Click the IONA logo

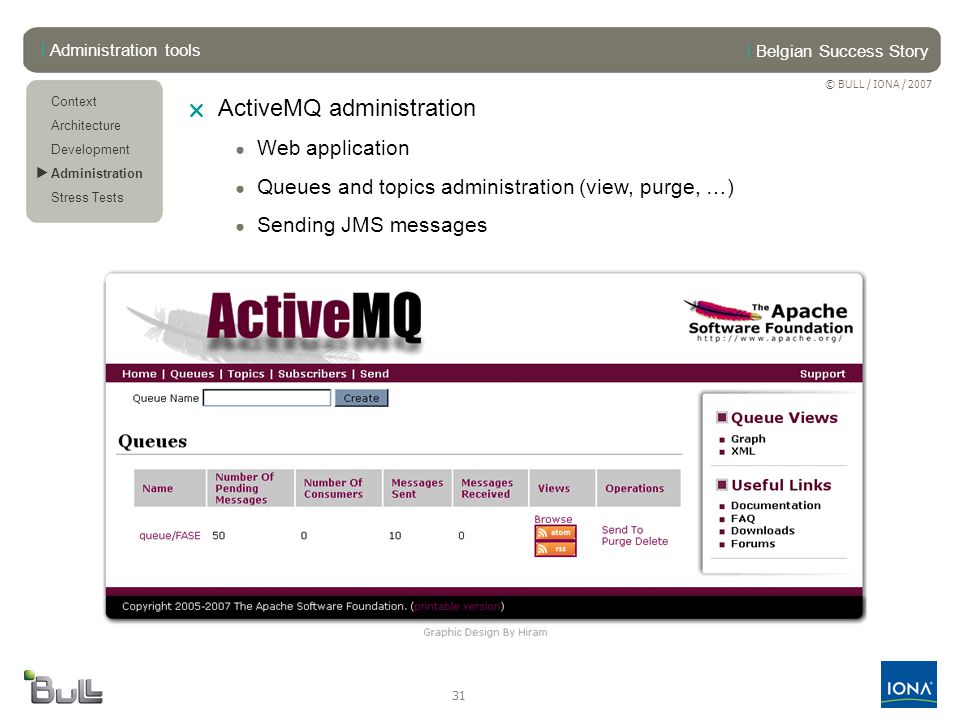(909, 684)
